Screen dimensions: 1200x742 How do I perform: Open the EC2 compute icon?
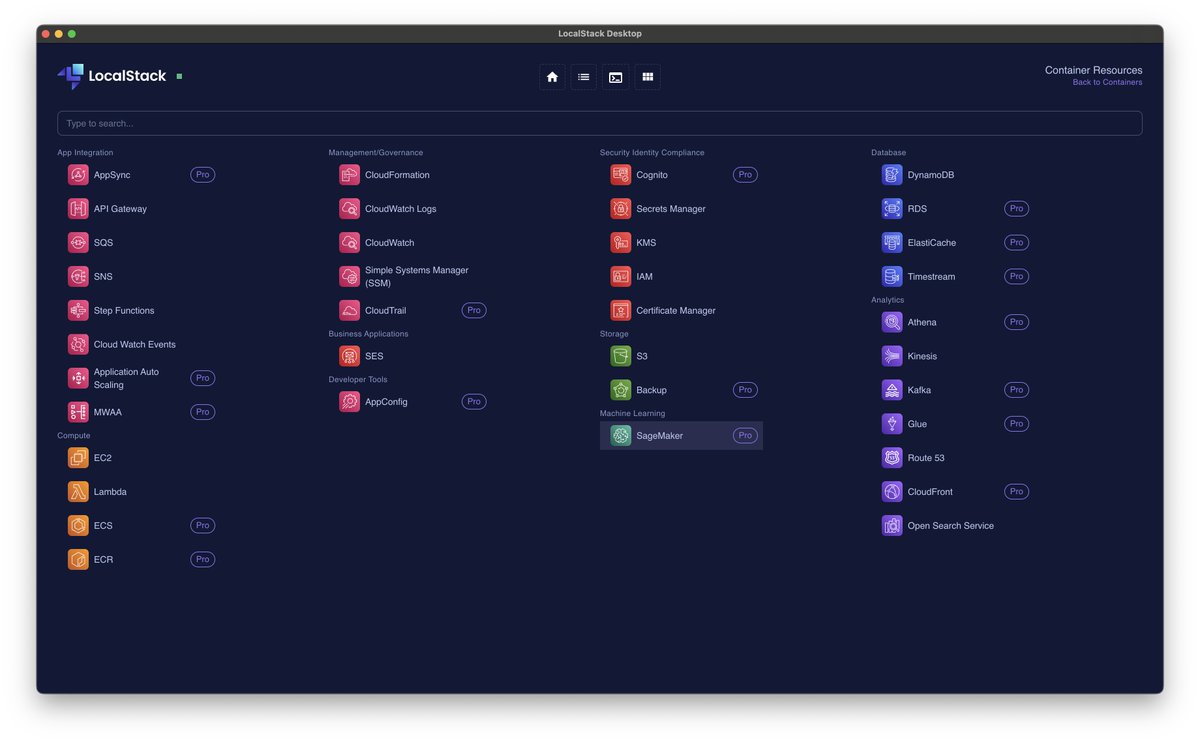pyautogui.click(x=78, y=458)
